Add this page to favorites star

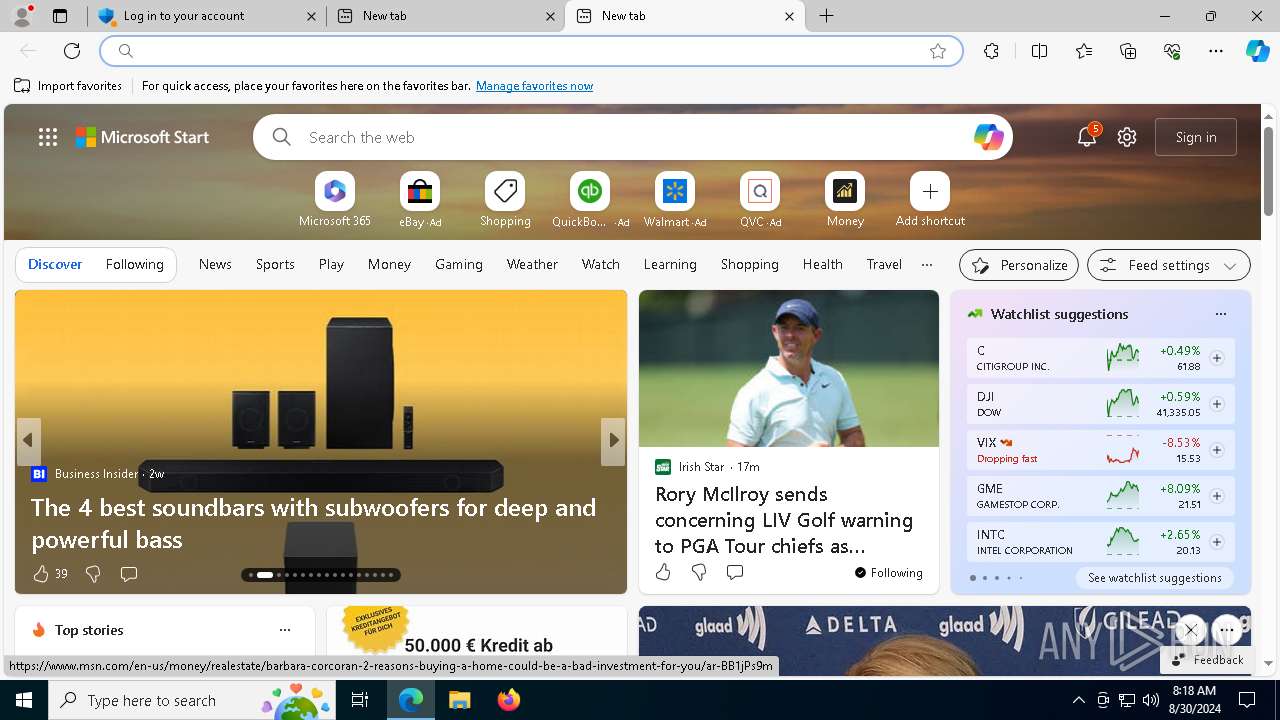coord(938,51)
